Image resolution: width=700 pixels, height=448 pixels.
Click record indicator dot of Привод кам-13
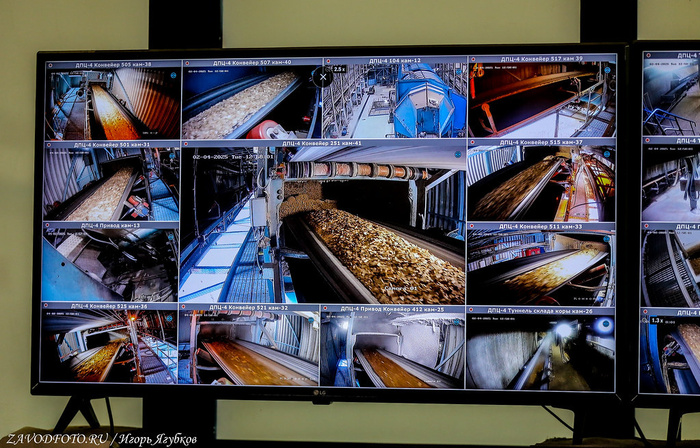(46, 227)
